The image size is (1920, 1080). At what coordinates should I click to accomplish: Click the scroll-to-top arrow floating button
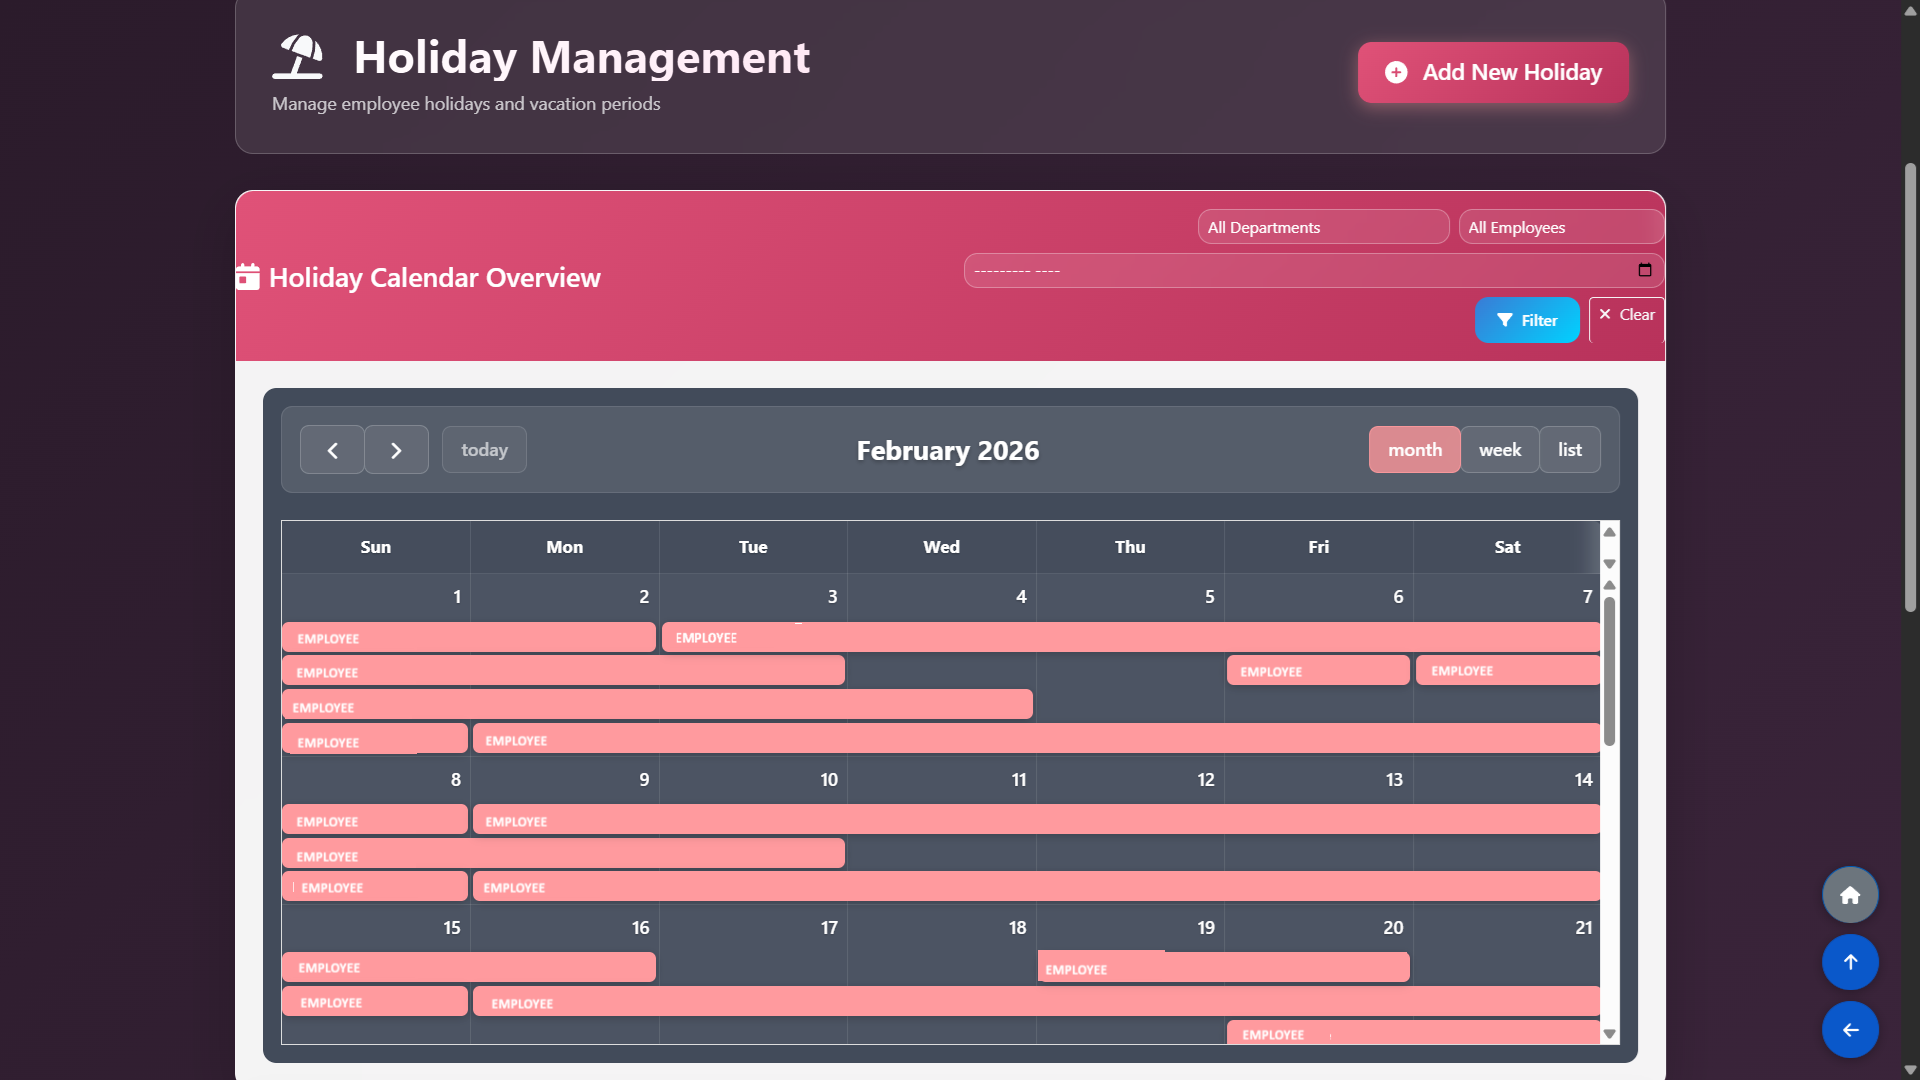click(1850, 961)
